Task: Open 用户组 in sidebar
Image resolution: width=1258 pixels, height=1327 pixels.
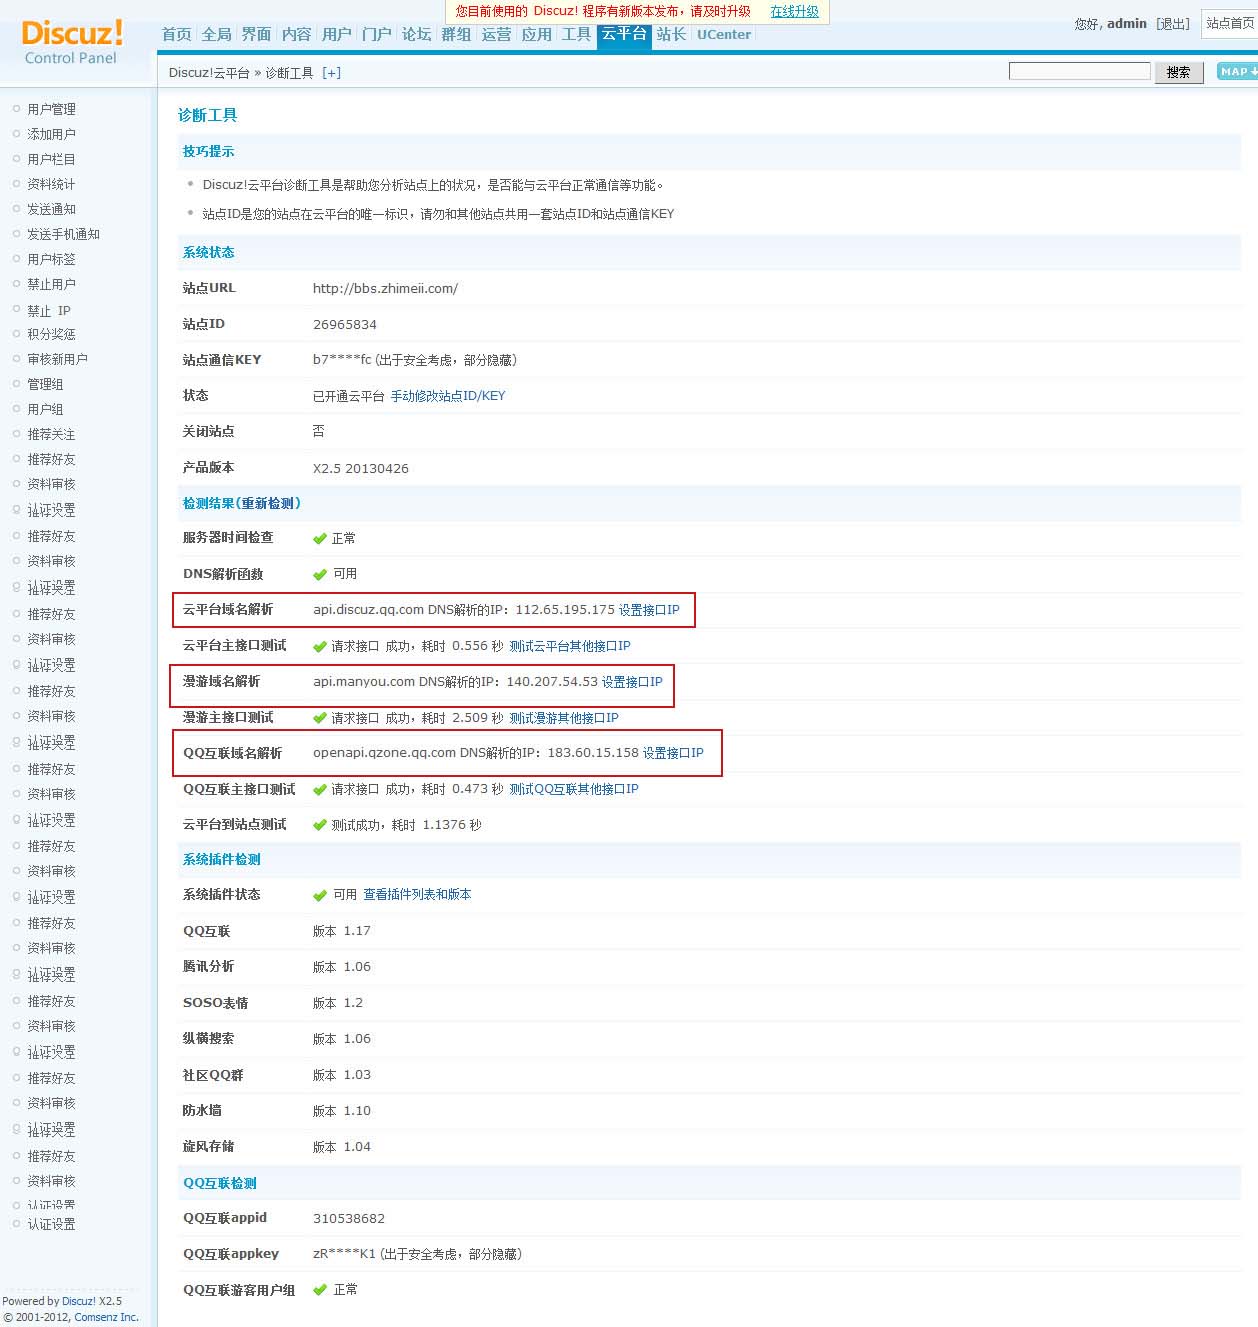Action: [46, 409]
